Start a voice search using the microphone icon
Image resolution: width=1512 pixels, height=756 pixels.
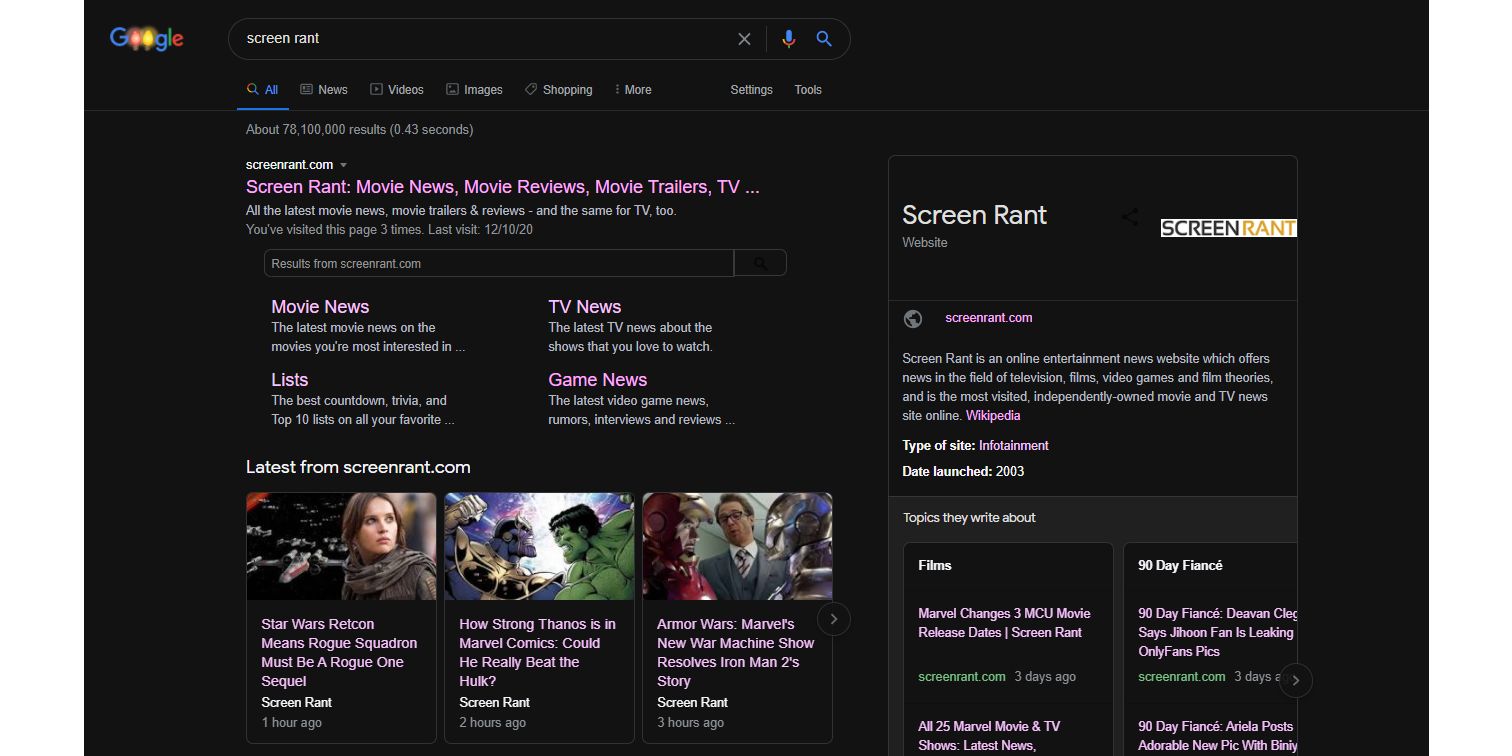788,38
